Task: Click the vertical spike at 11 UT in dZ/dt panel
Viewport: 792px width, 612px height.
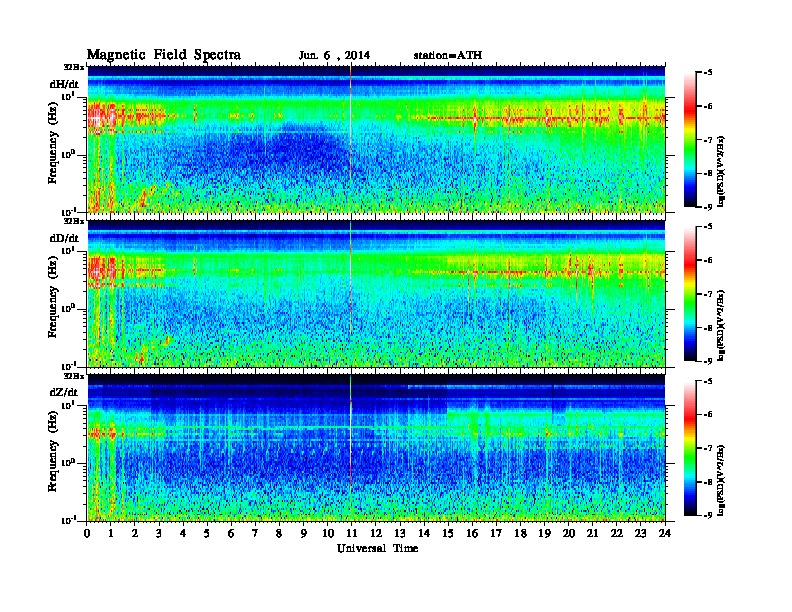Action: [x=351, y=448]
